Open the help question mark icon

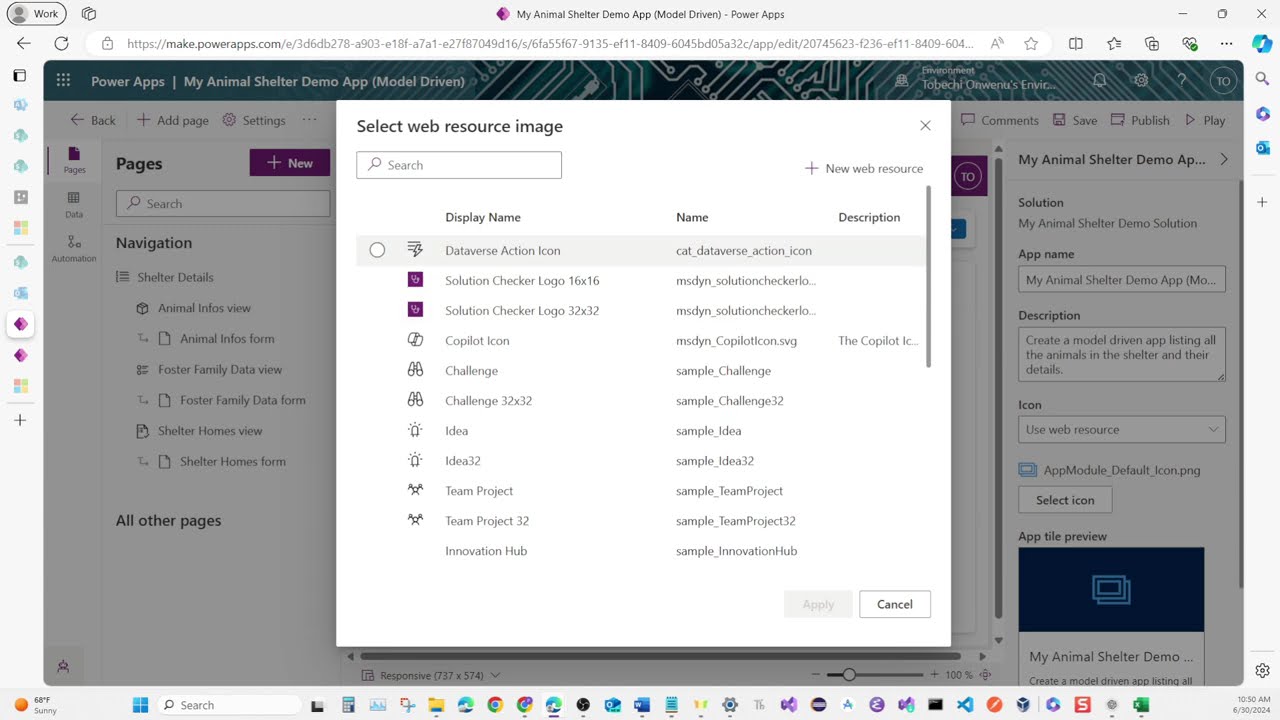coord(1182,81)
